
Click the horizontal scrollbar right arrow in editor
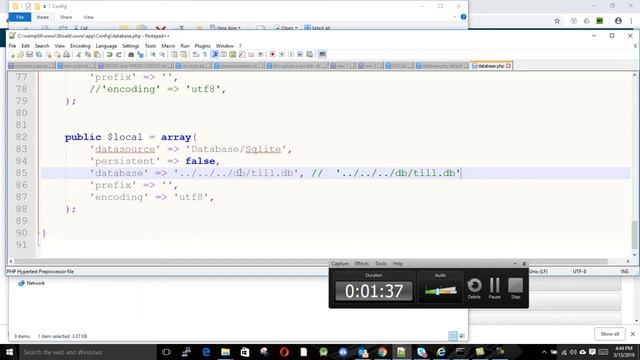point(628,261)
